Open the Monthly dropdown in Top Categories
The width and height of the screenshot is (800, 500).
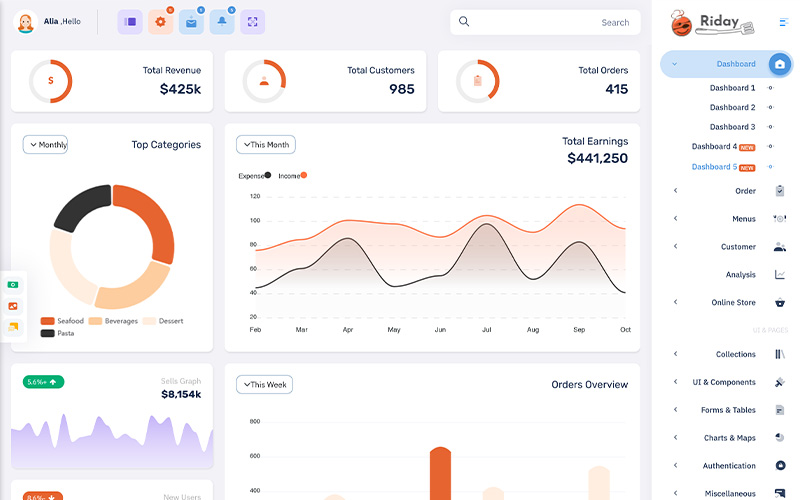click(x=45, y=144)
